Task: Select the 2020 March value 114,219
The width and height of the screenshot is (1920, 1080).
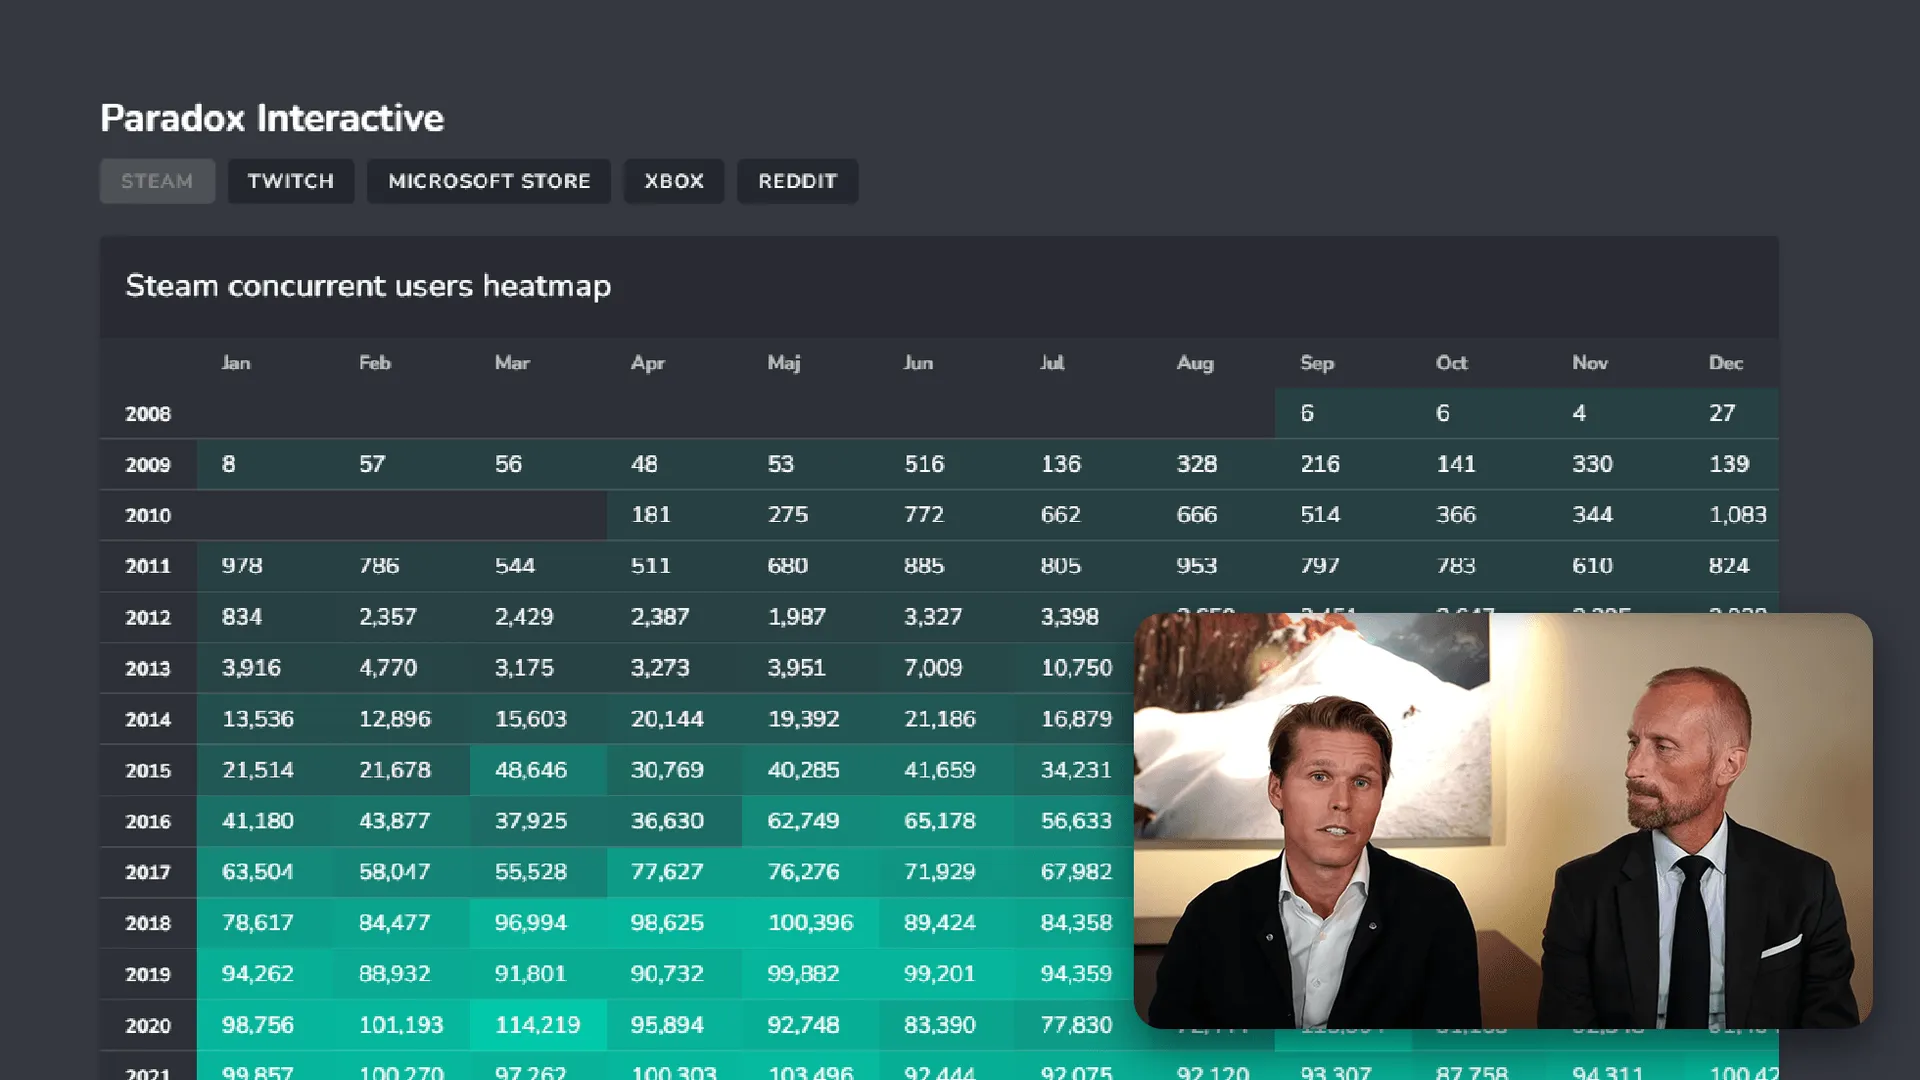Action: point(538,1025)
